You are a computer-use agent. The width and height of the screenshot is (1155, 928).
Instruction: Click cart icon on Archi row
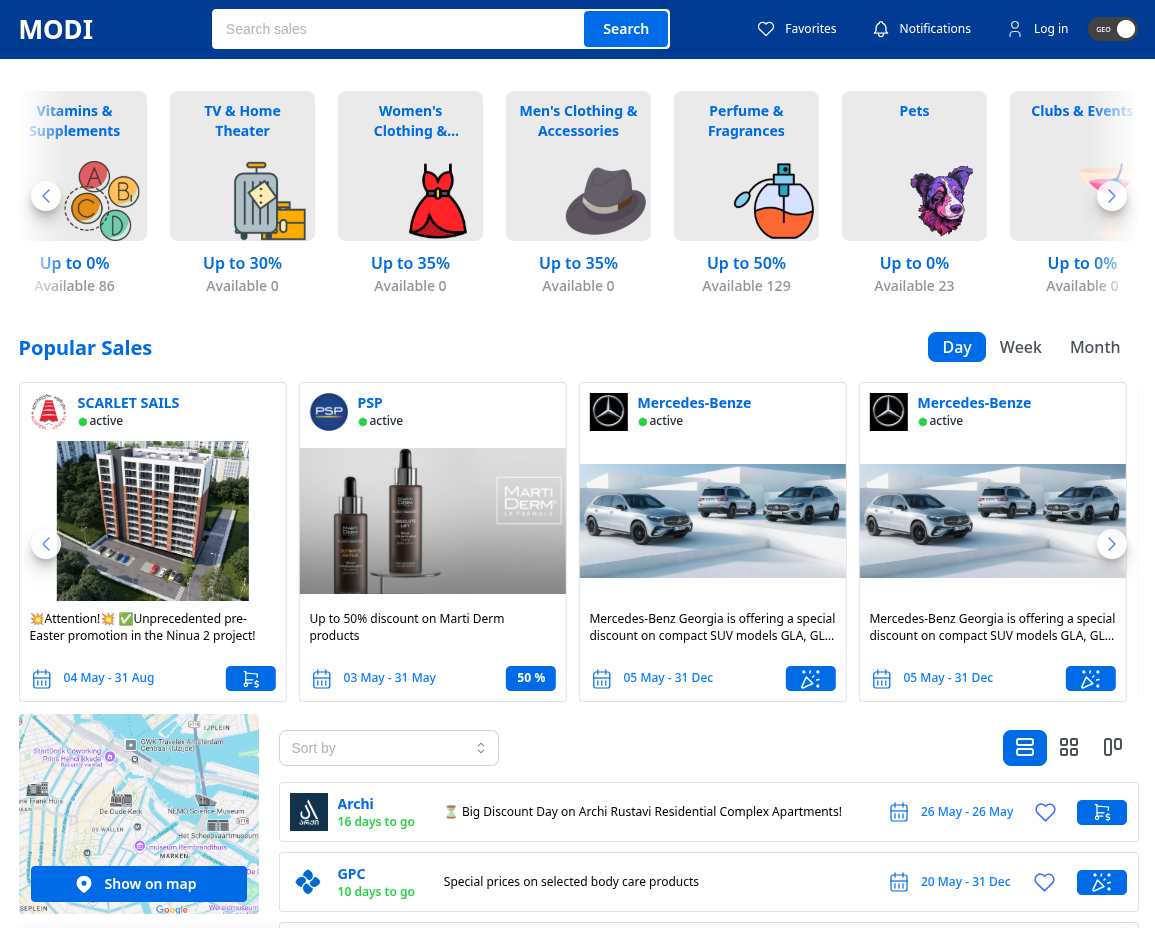point(1101,812)
